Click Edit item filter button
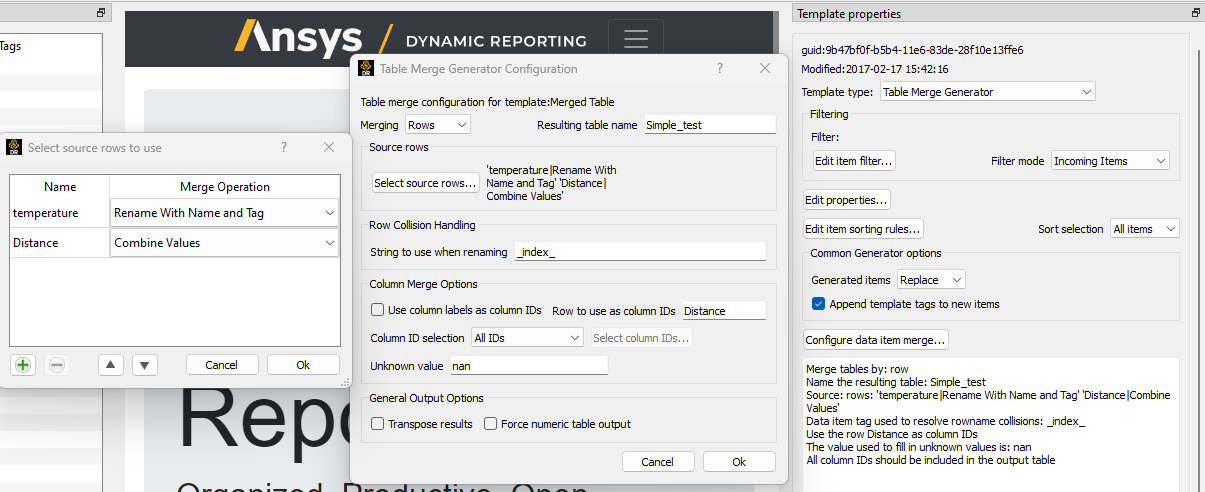 [x=853, y=161]
